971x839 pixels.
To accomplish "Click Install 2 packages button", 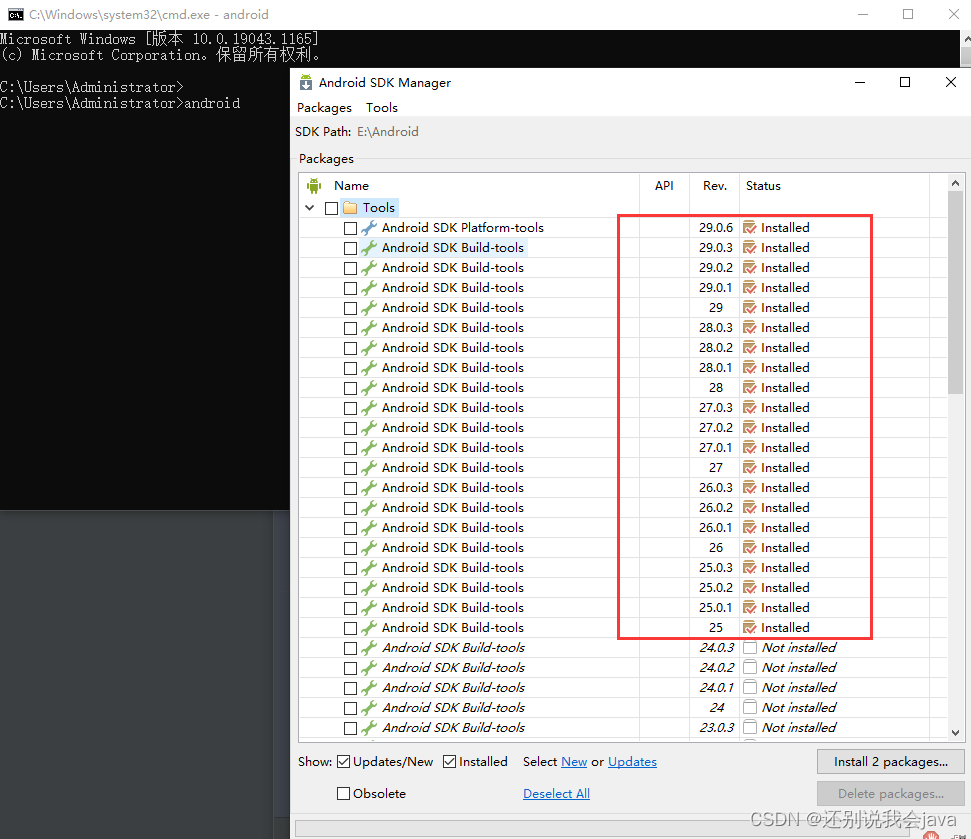I will tap(890, 762).
